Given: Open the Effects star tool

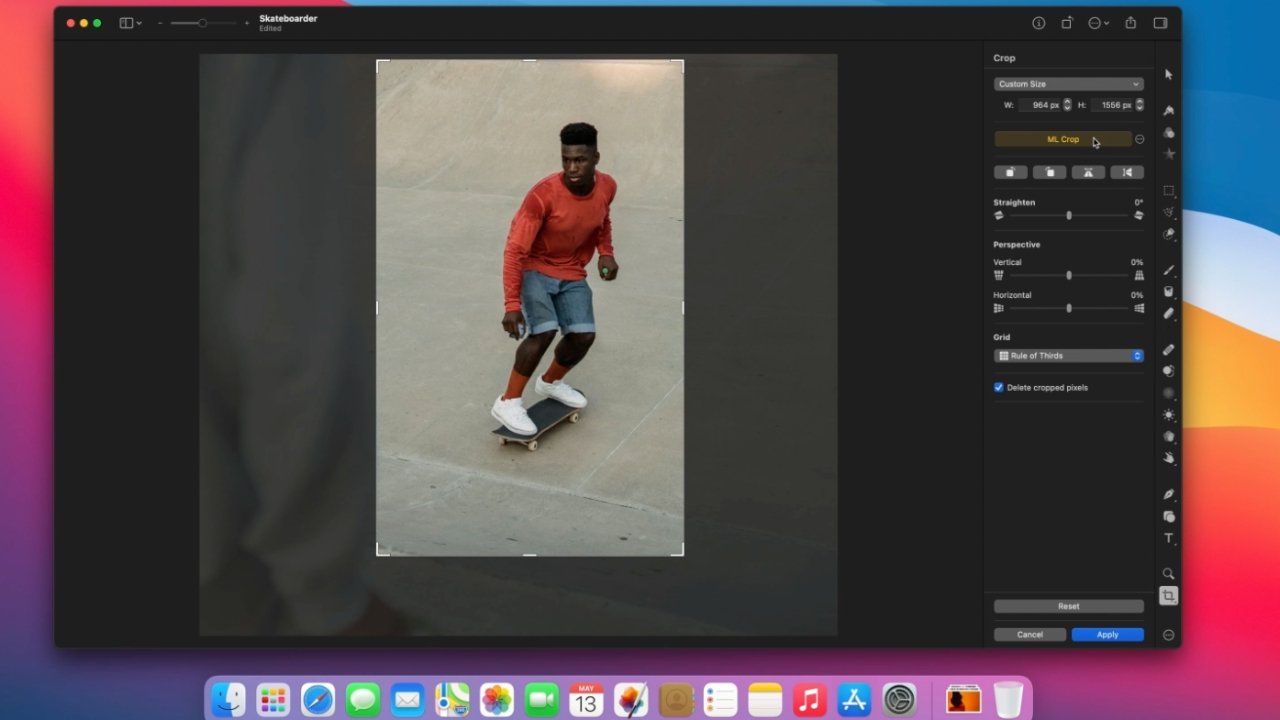Looking at the screenshot, I should (1168, 154).
